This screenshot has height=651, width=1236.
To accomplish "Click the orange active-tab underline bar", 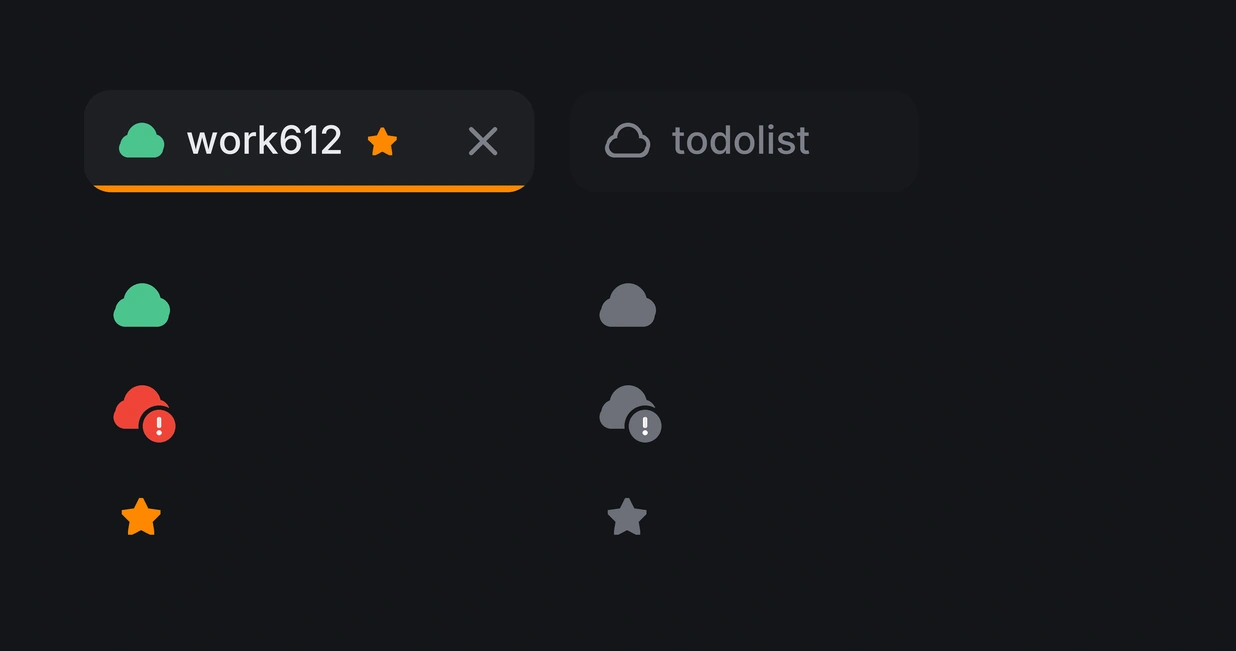I will 309,188.
